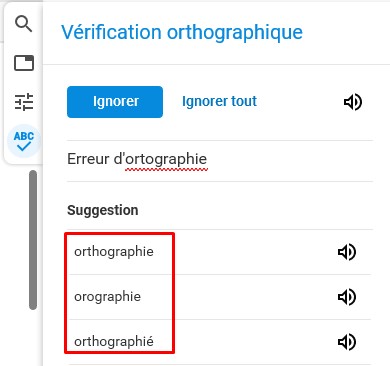Play pronunciation of orthographié suggestion
Screen dimensions: 390x366
[347, 342]
